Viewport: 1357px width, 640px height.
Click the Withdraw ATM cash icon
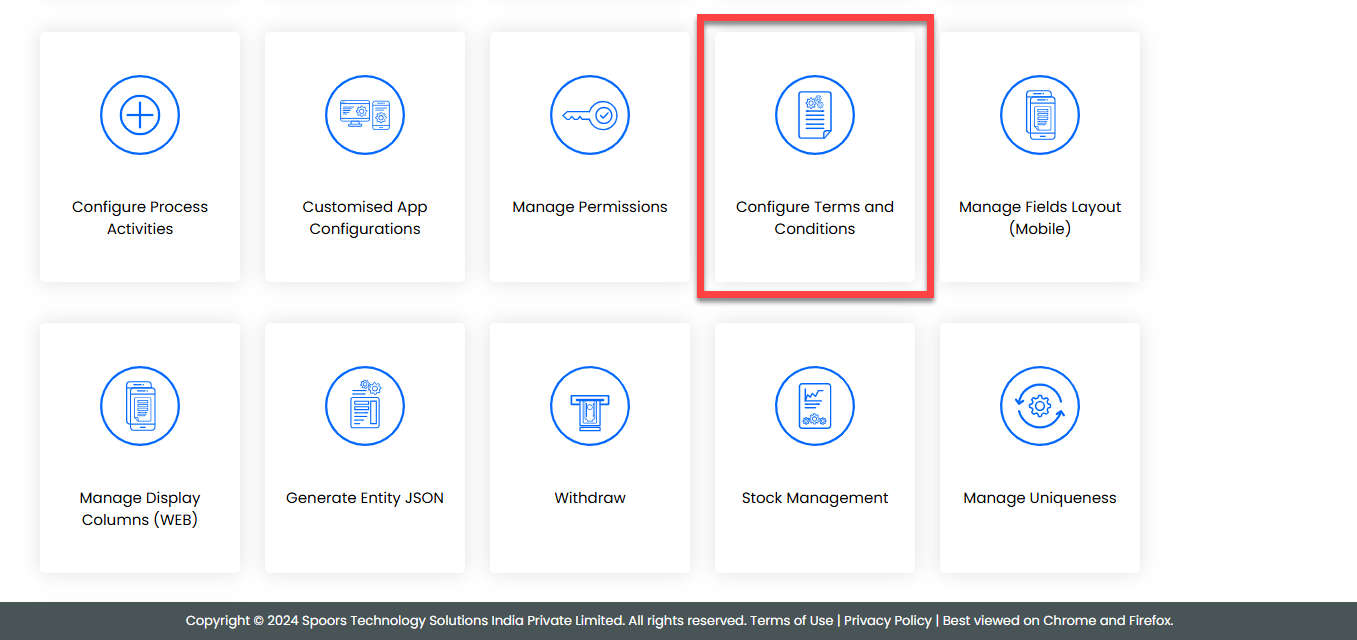590,406
